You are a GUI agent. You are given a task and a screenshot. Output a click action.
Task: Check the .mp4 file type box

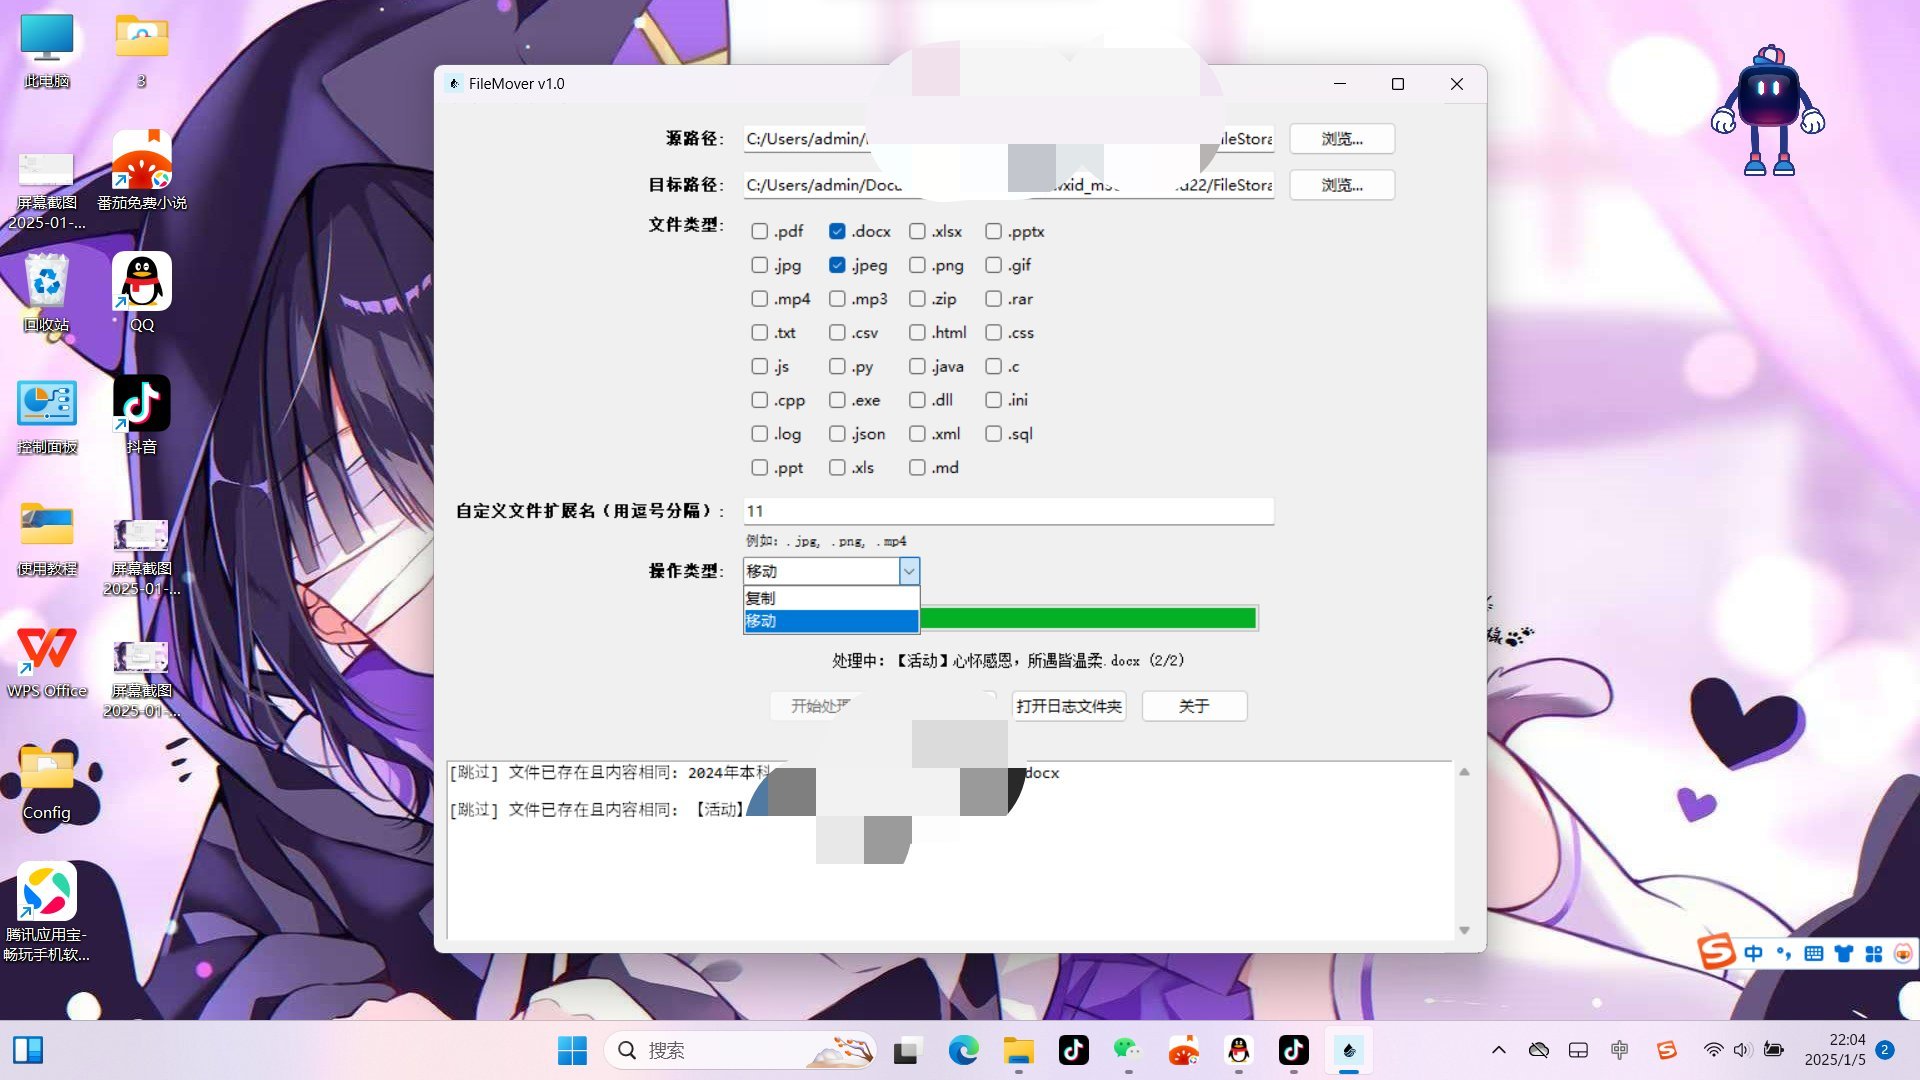(x=759, y=299)
